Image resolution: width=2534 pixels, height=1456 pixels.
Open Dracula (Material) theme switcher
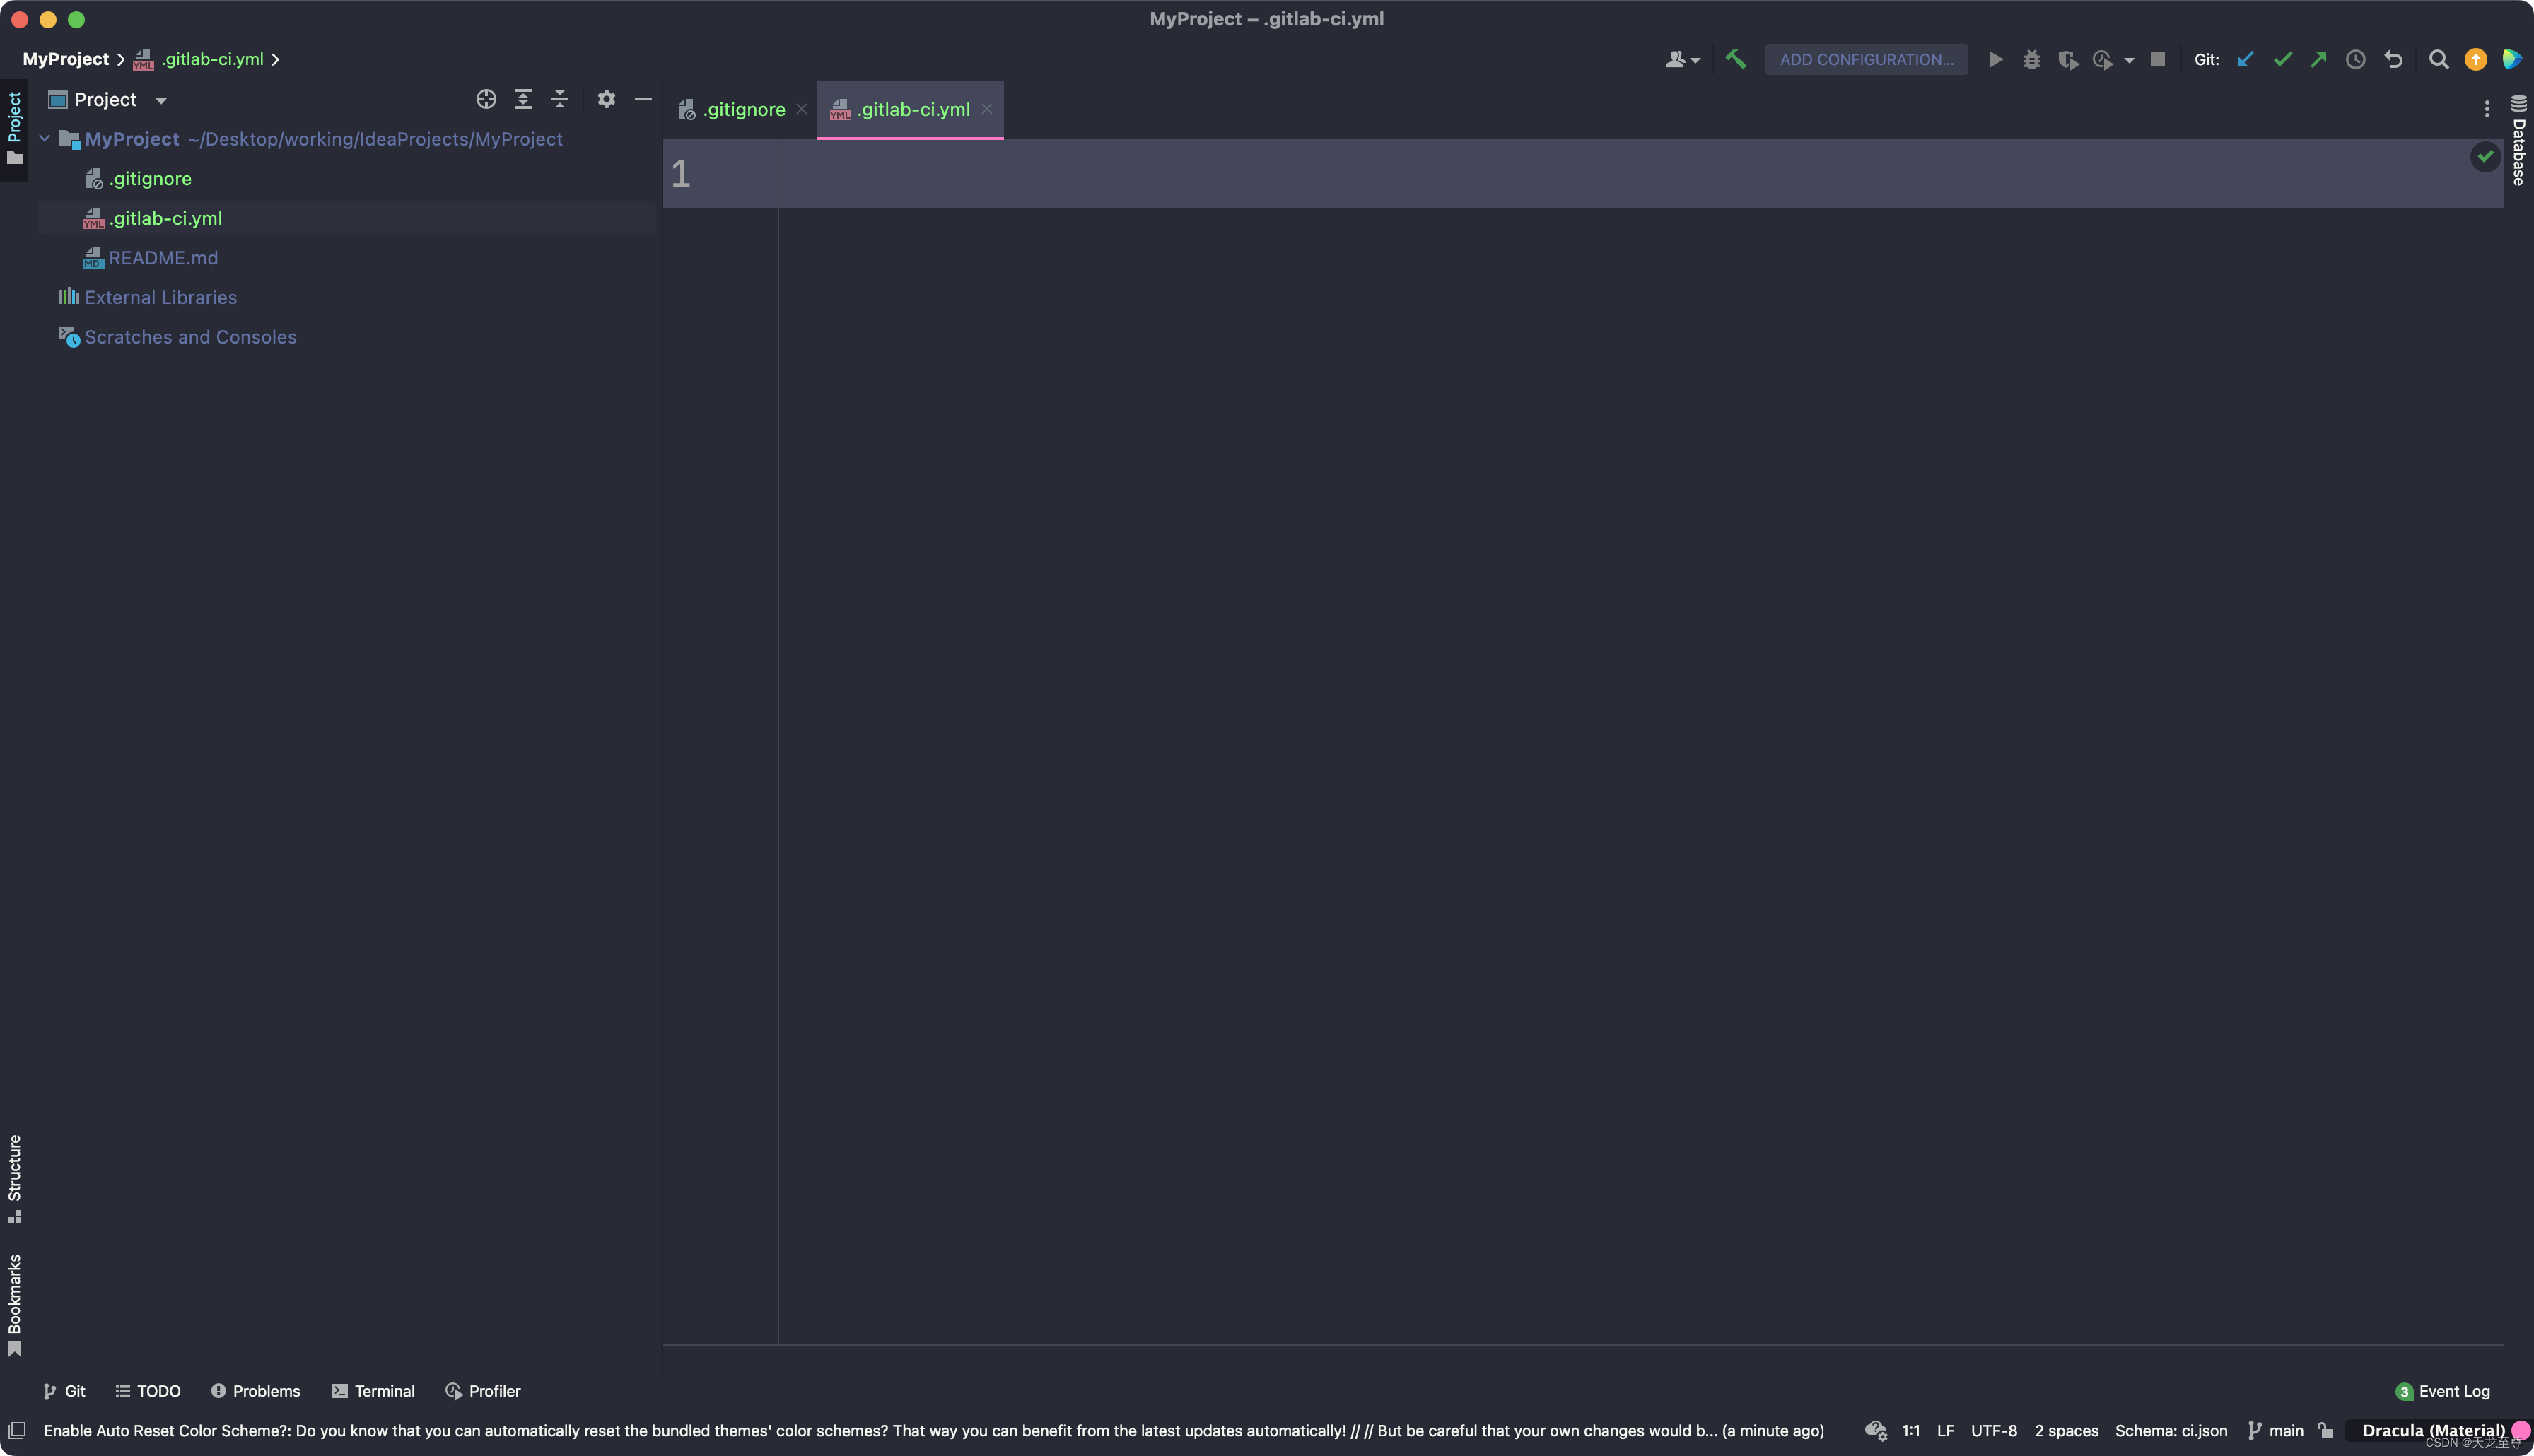(x=2433, y=1430)
